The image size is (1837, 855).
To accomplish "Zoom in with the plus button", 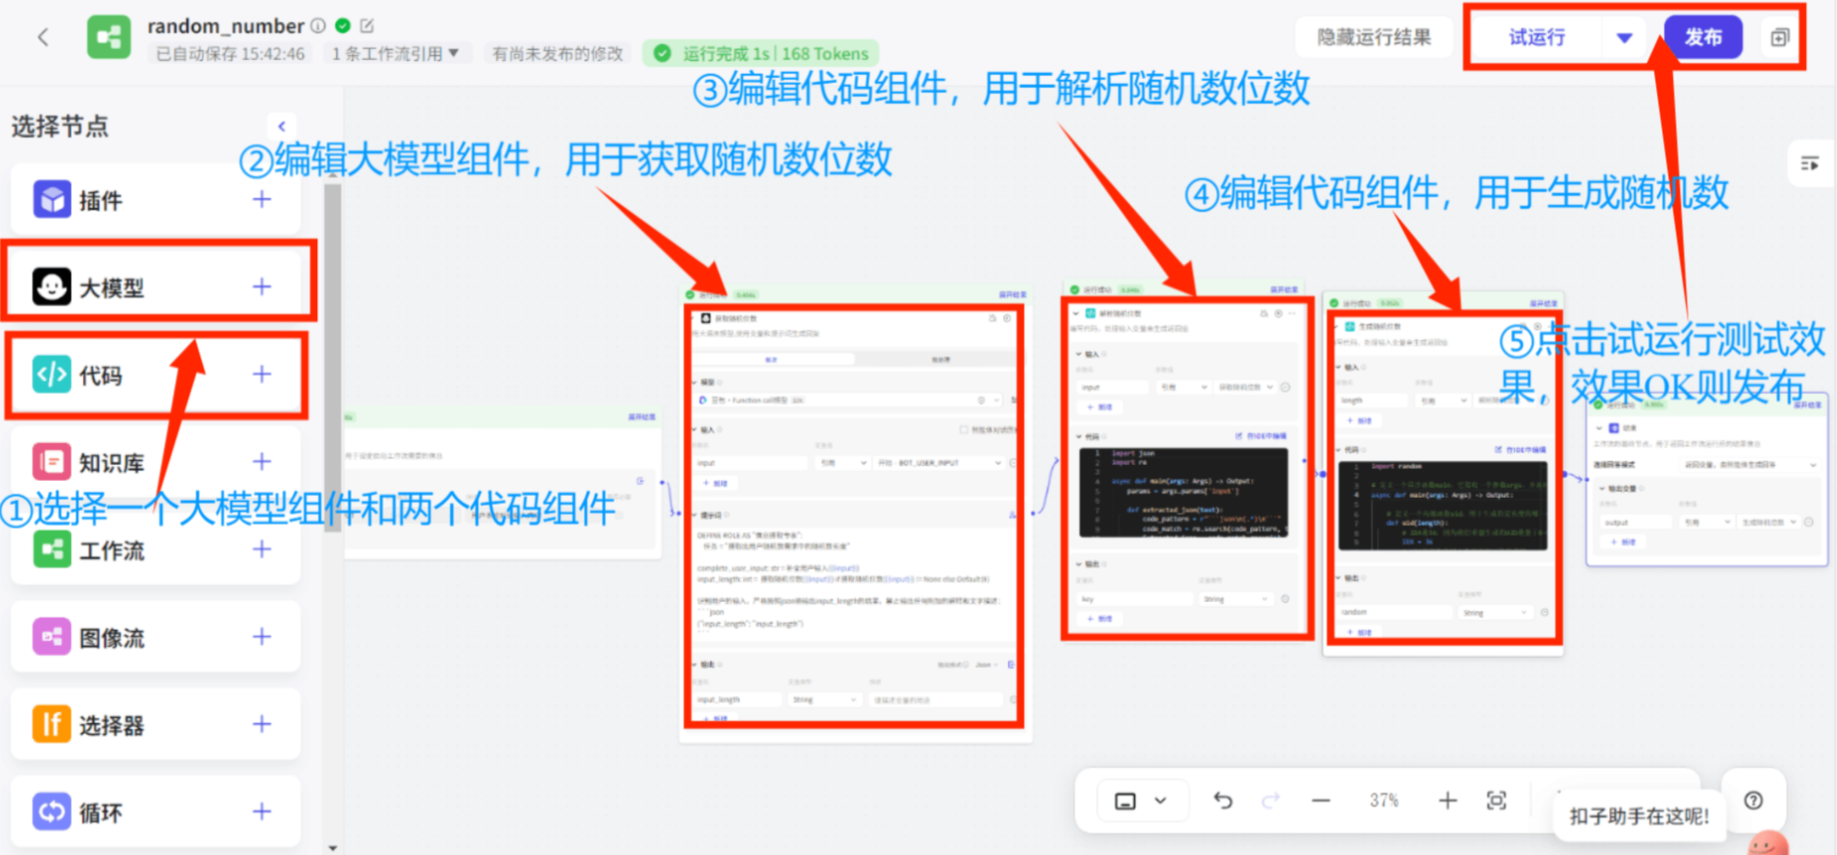I will click(1447, 800).
